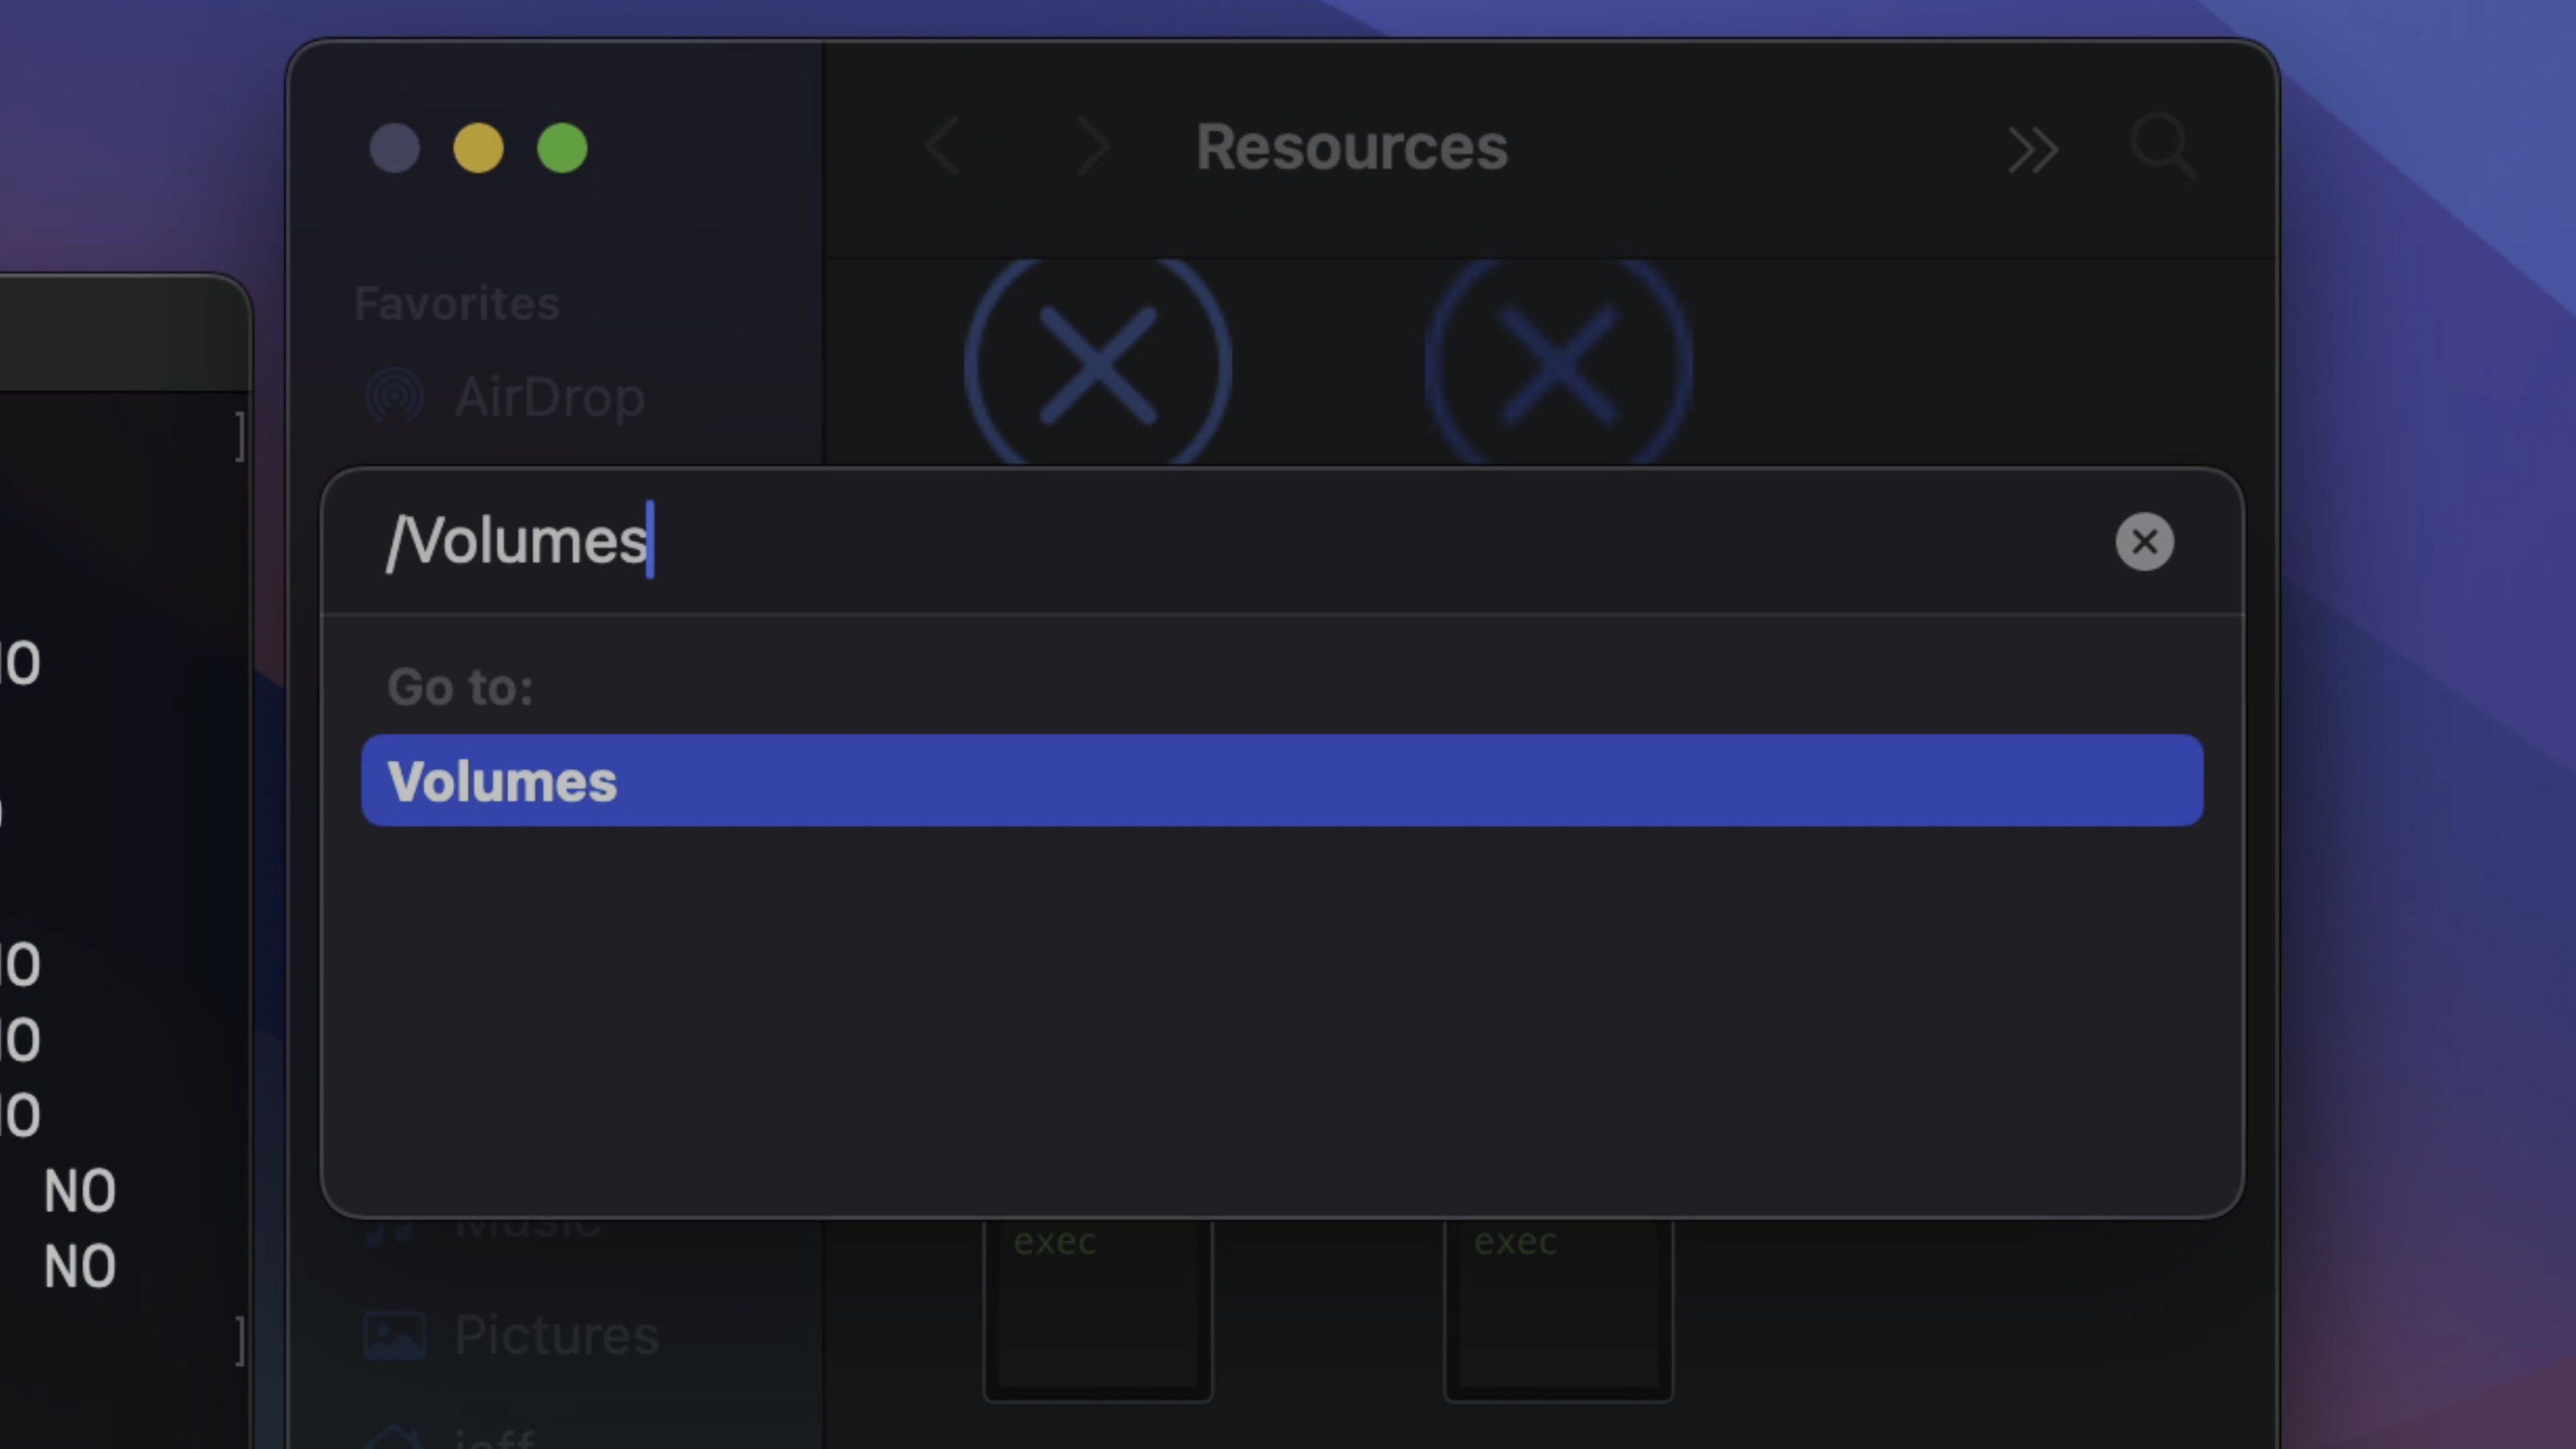
Task: Expand the toolbar overflow double-chevron
Action: [2034, 151]
